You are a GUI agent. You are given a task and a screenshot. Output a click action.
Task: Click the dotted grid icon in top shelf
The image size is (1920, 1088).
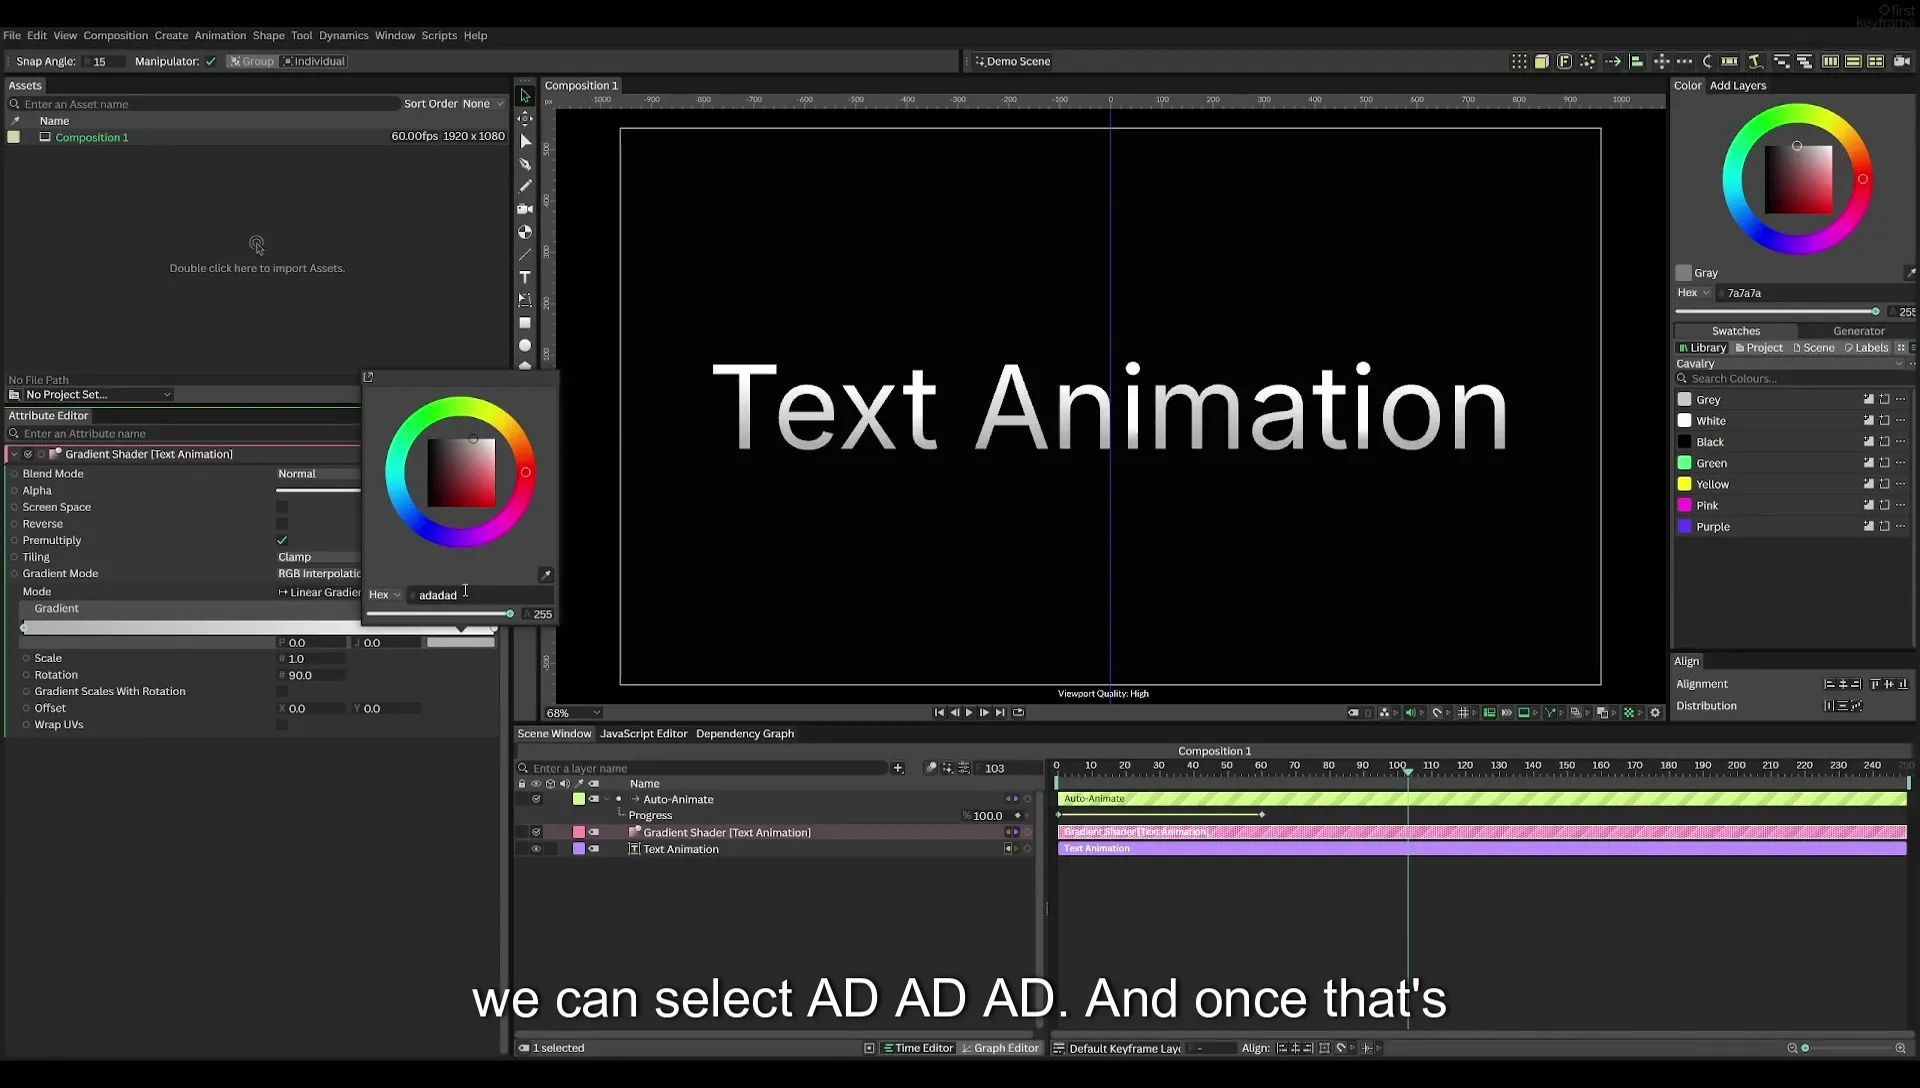pos(1519,61)
